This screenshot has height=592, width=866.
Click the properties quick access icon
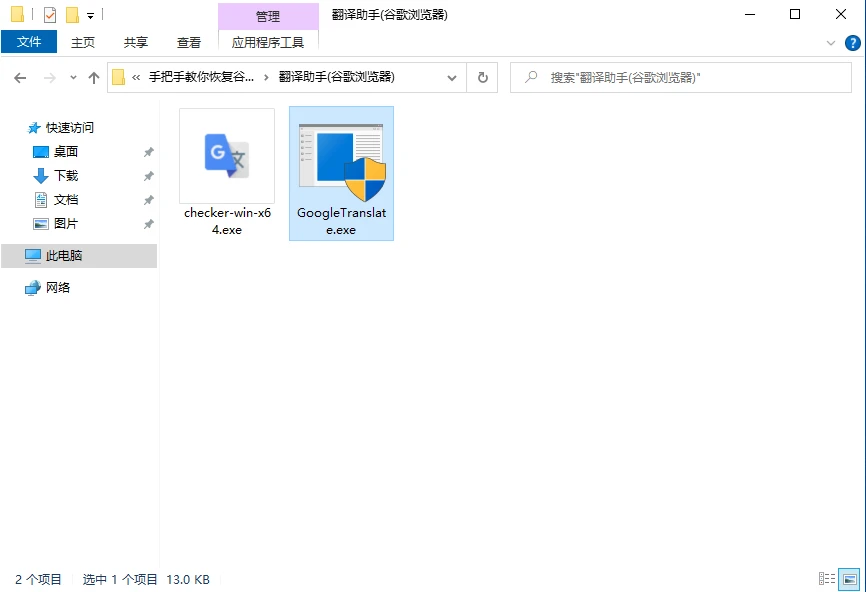pos(50,15)
